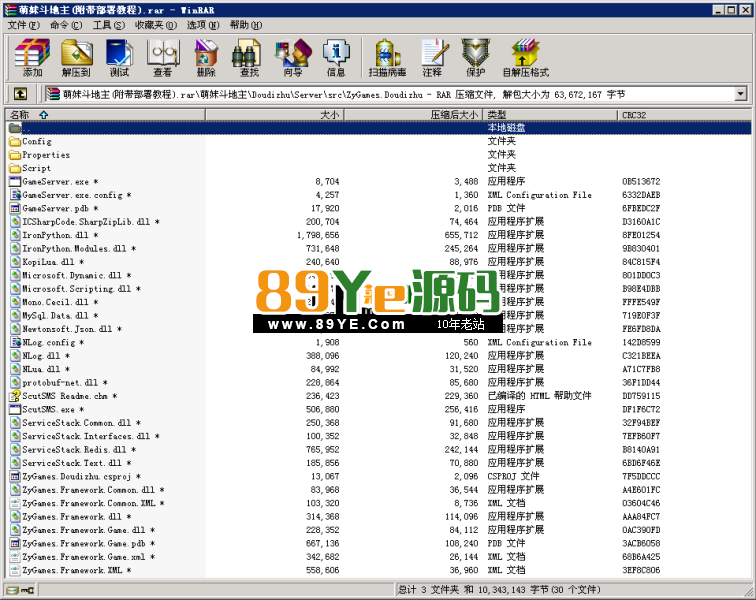756x600 pixels.
Task: Click the Script folder icon
Action: click(x=15, y=168)
